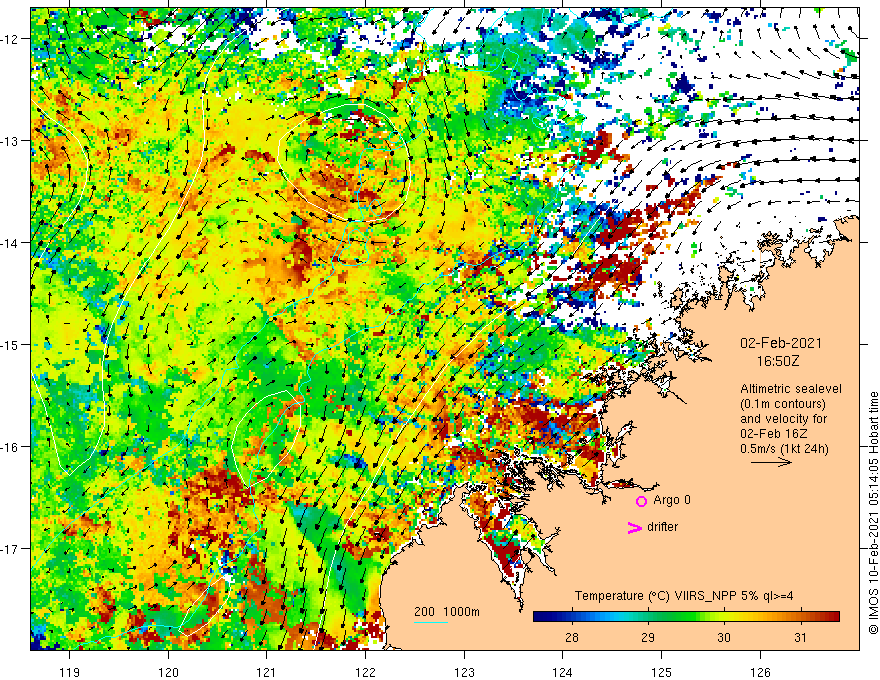Viewport: 880px width, 680px height.
Task: Click the 'Altimetric sealevel' text
Action: tap(791, 389)
